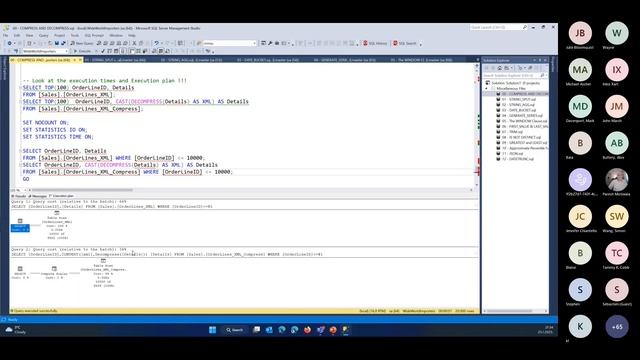
Task: Open the SQL Prompt menu
Action: tap(94, 36)
